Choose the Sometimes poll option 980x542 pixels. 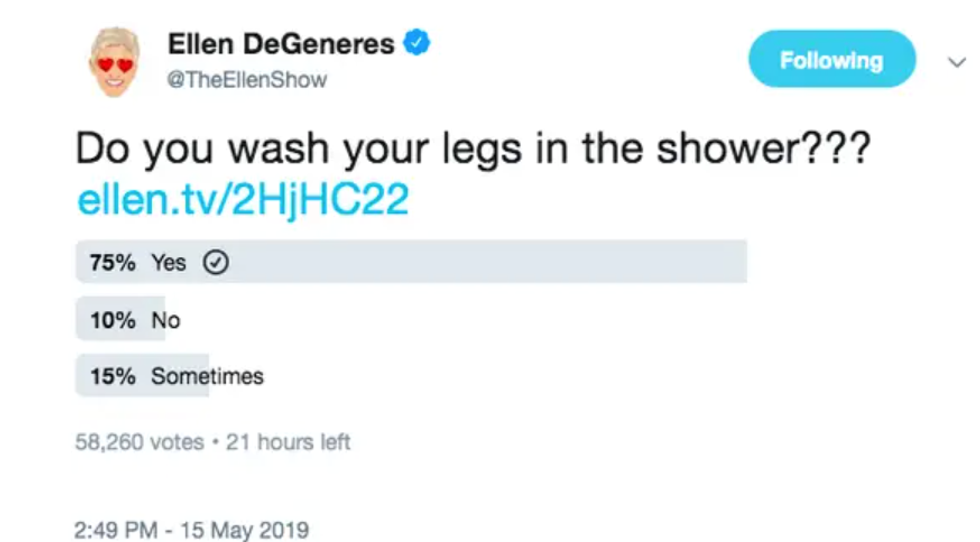[x=207, y=376]
